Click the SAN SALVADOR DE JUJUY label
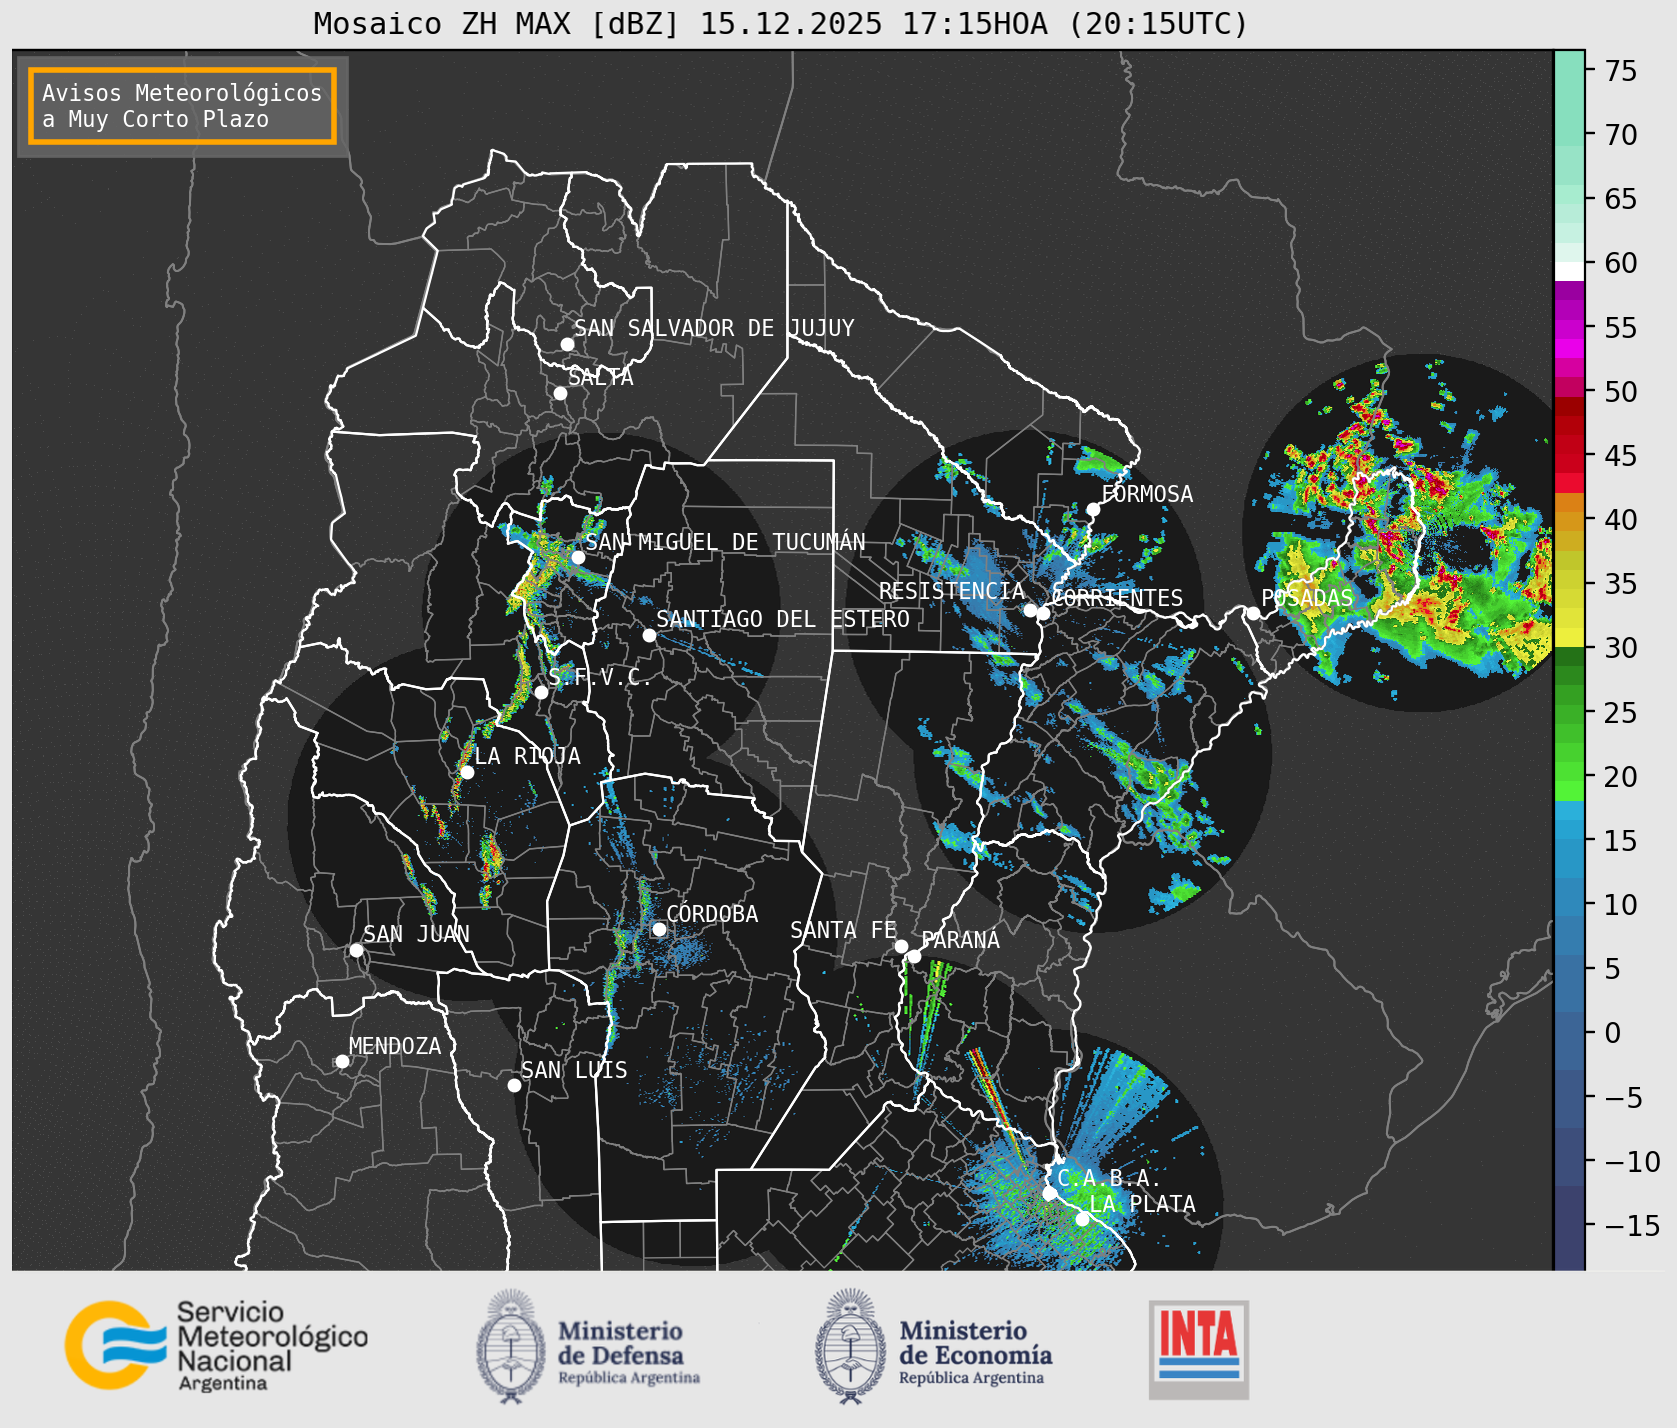Image resolution: width=1677 pixels, height=1428 pixels. click(x=714, y=328)
